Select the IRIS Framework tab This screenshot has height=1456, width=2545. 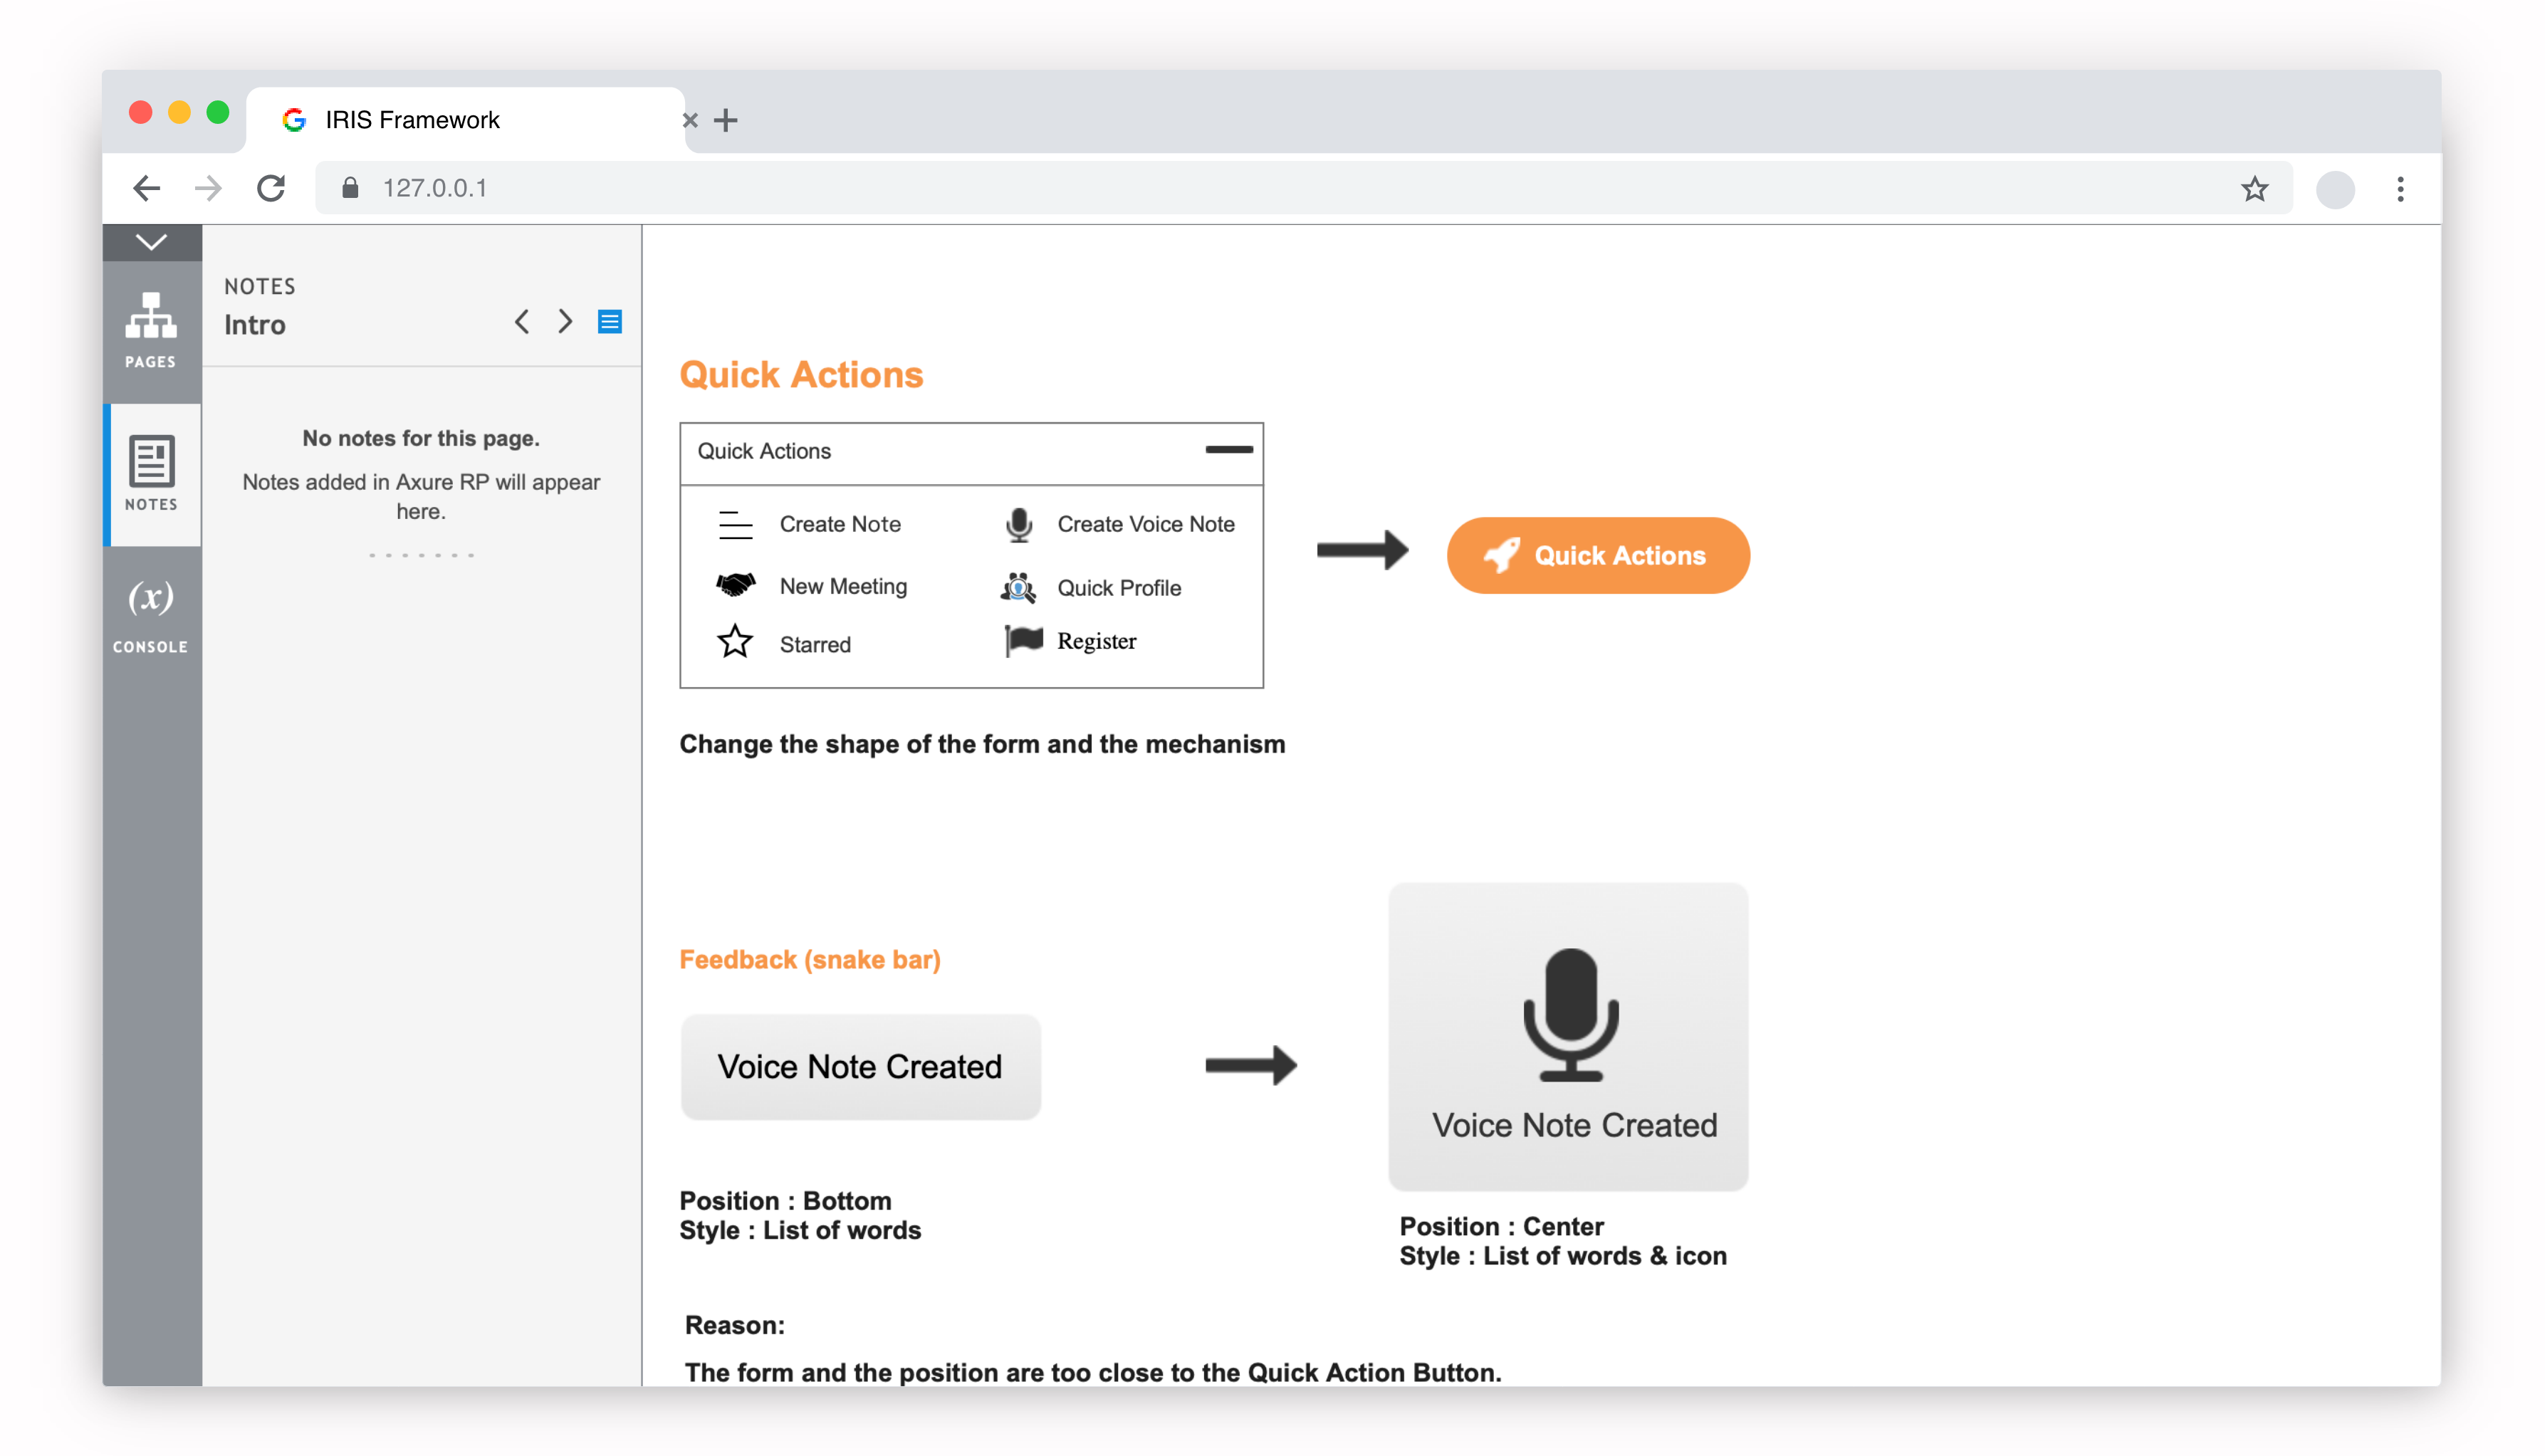[465, 120]
